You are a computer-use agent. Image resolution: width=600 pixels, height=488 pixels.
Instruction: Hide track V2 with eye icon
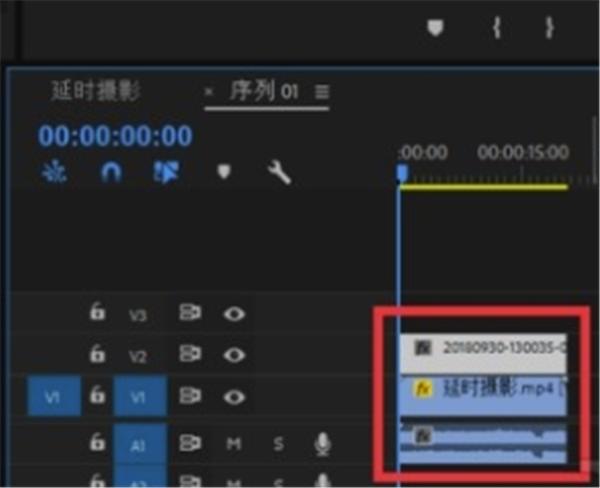point(234,356)
